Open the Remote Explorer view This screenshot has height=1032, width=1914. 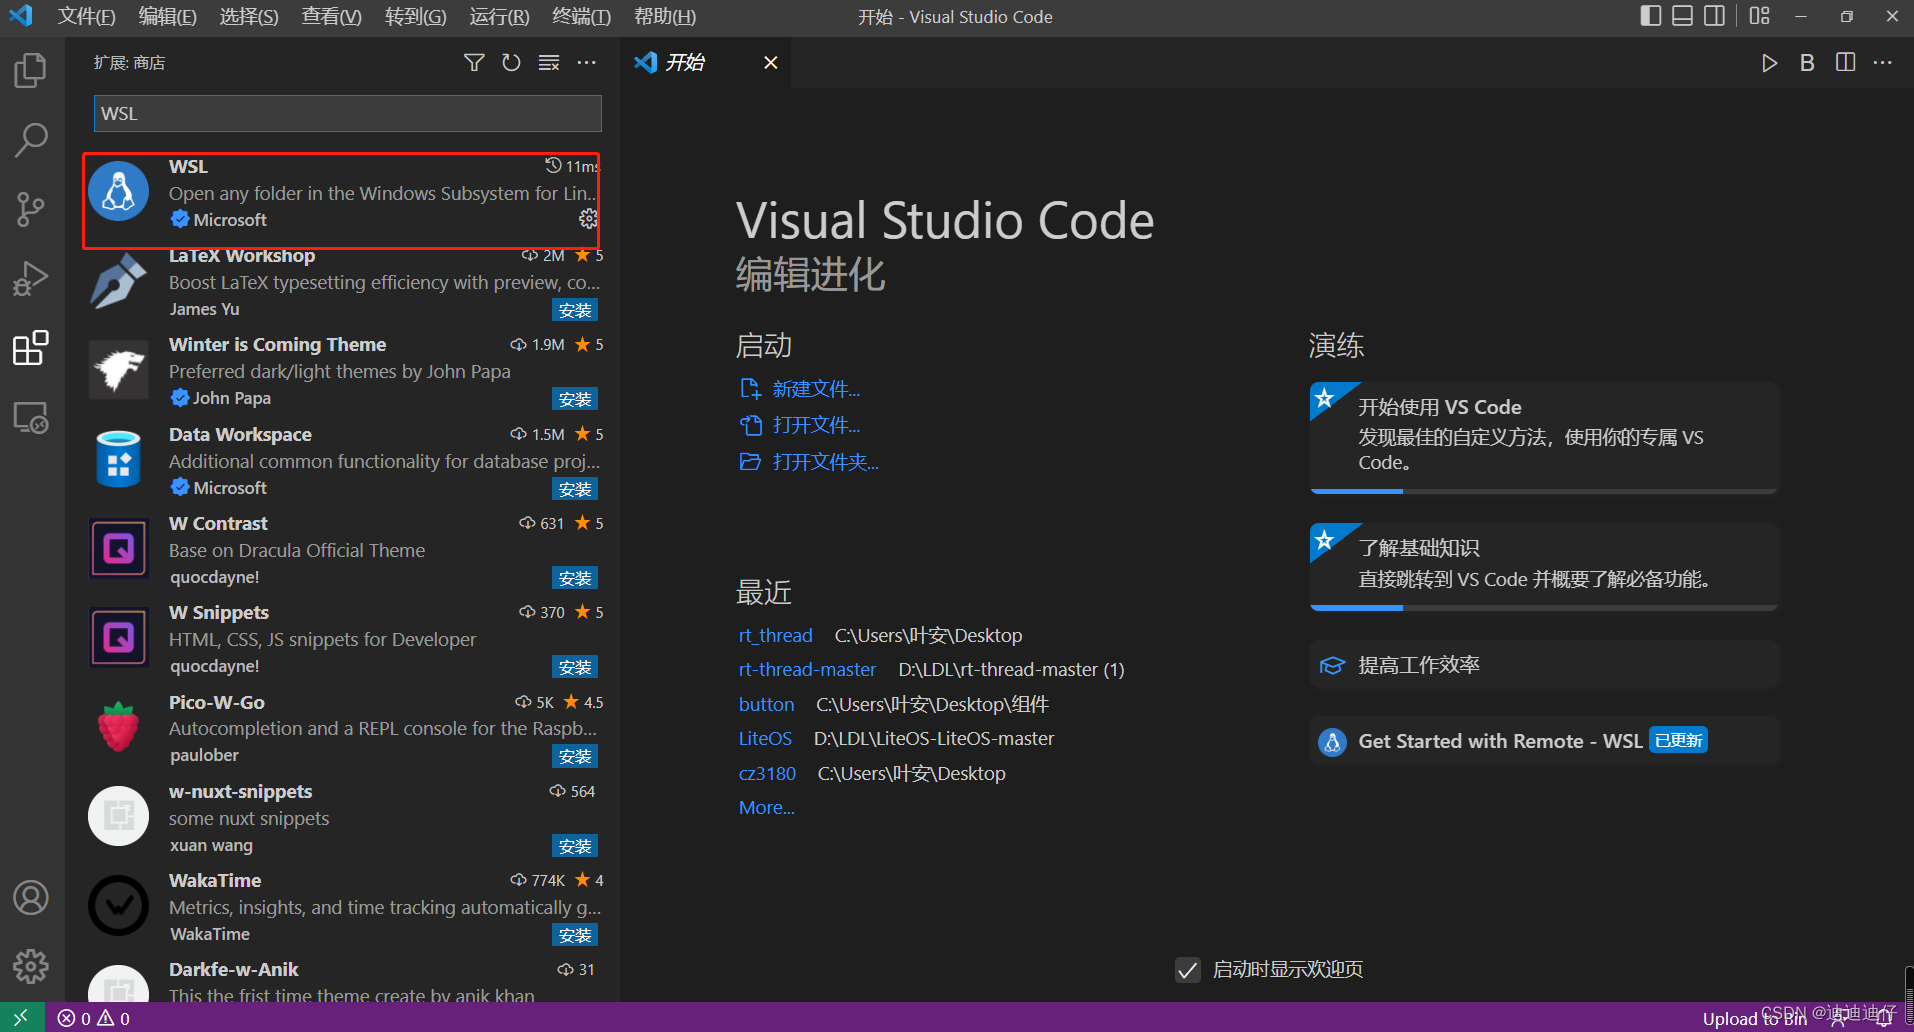31,417
